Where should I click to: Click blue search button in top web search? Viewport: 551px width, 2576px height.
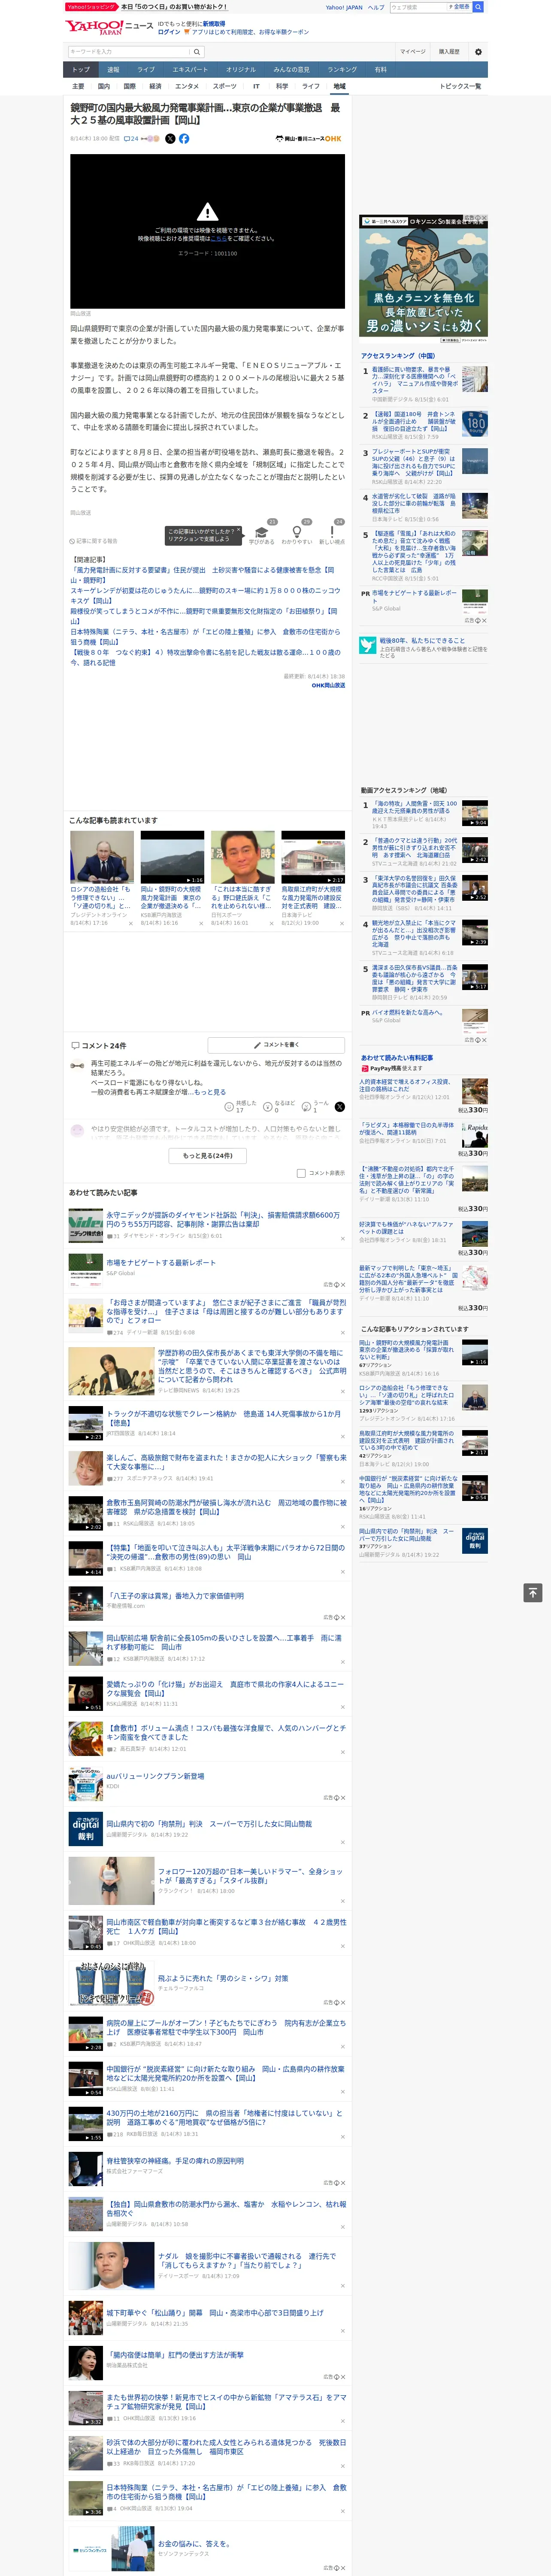pyautogui.click(x=478, y=7)
